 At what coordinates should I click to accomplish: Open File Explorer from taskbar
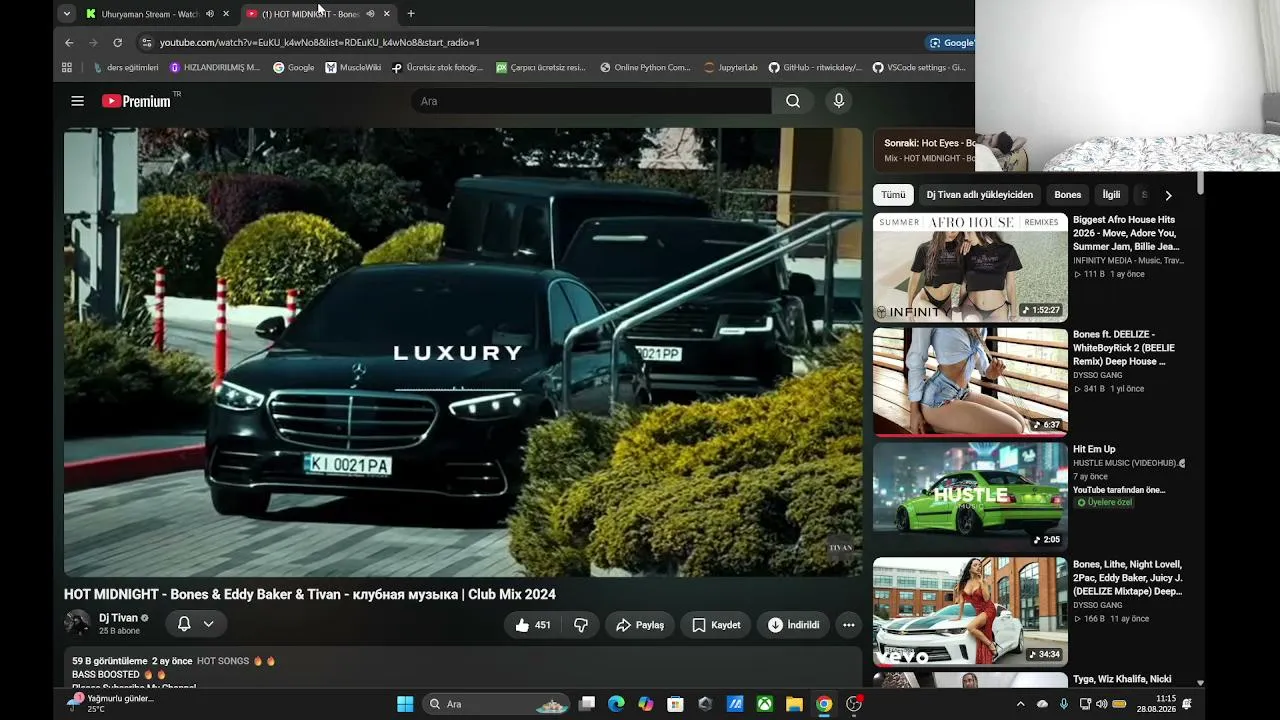pyautogui.click(x=794, y=704)
